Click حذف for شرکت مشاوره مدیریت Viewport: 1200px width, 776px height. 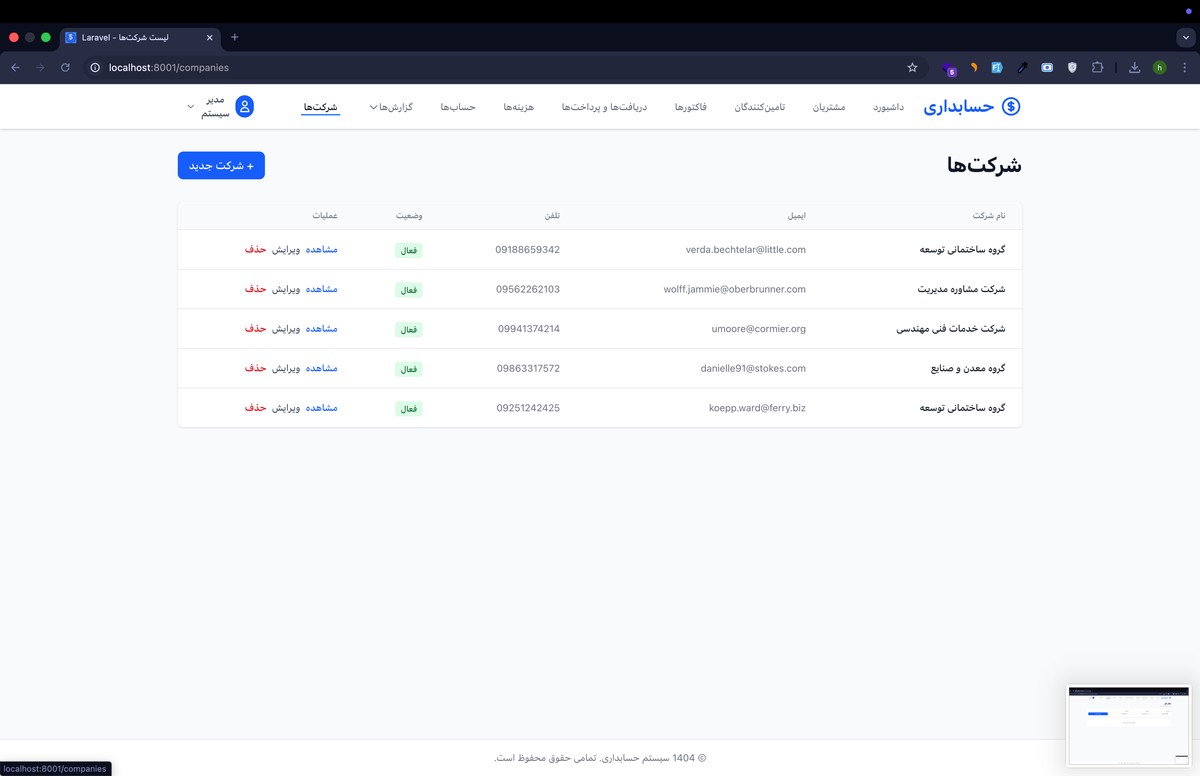255,289
